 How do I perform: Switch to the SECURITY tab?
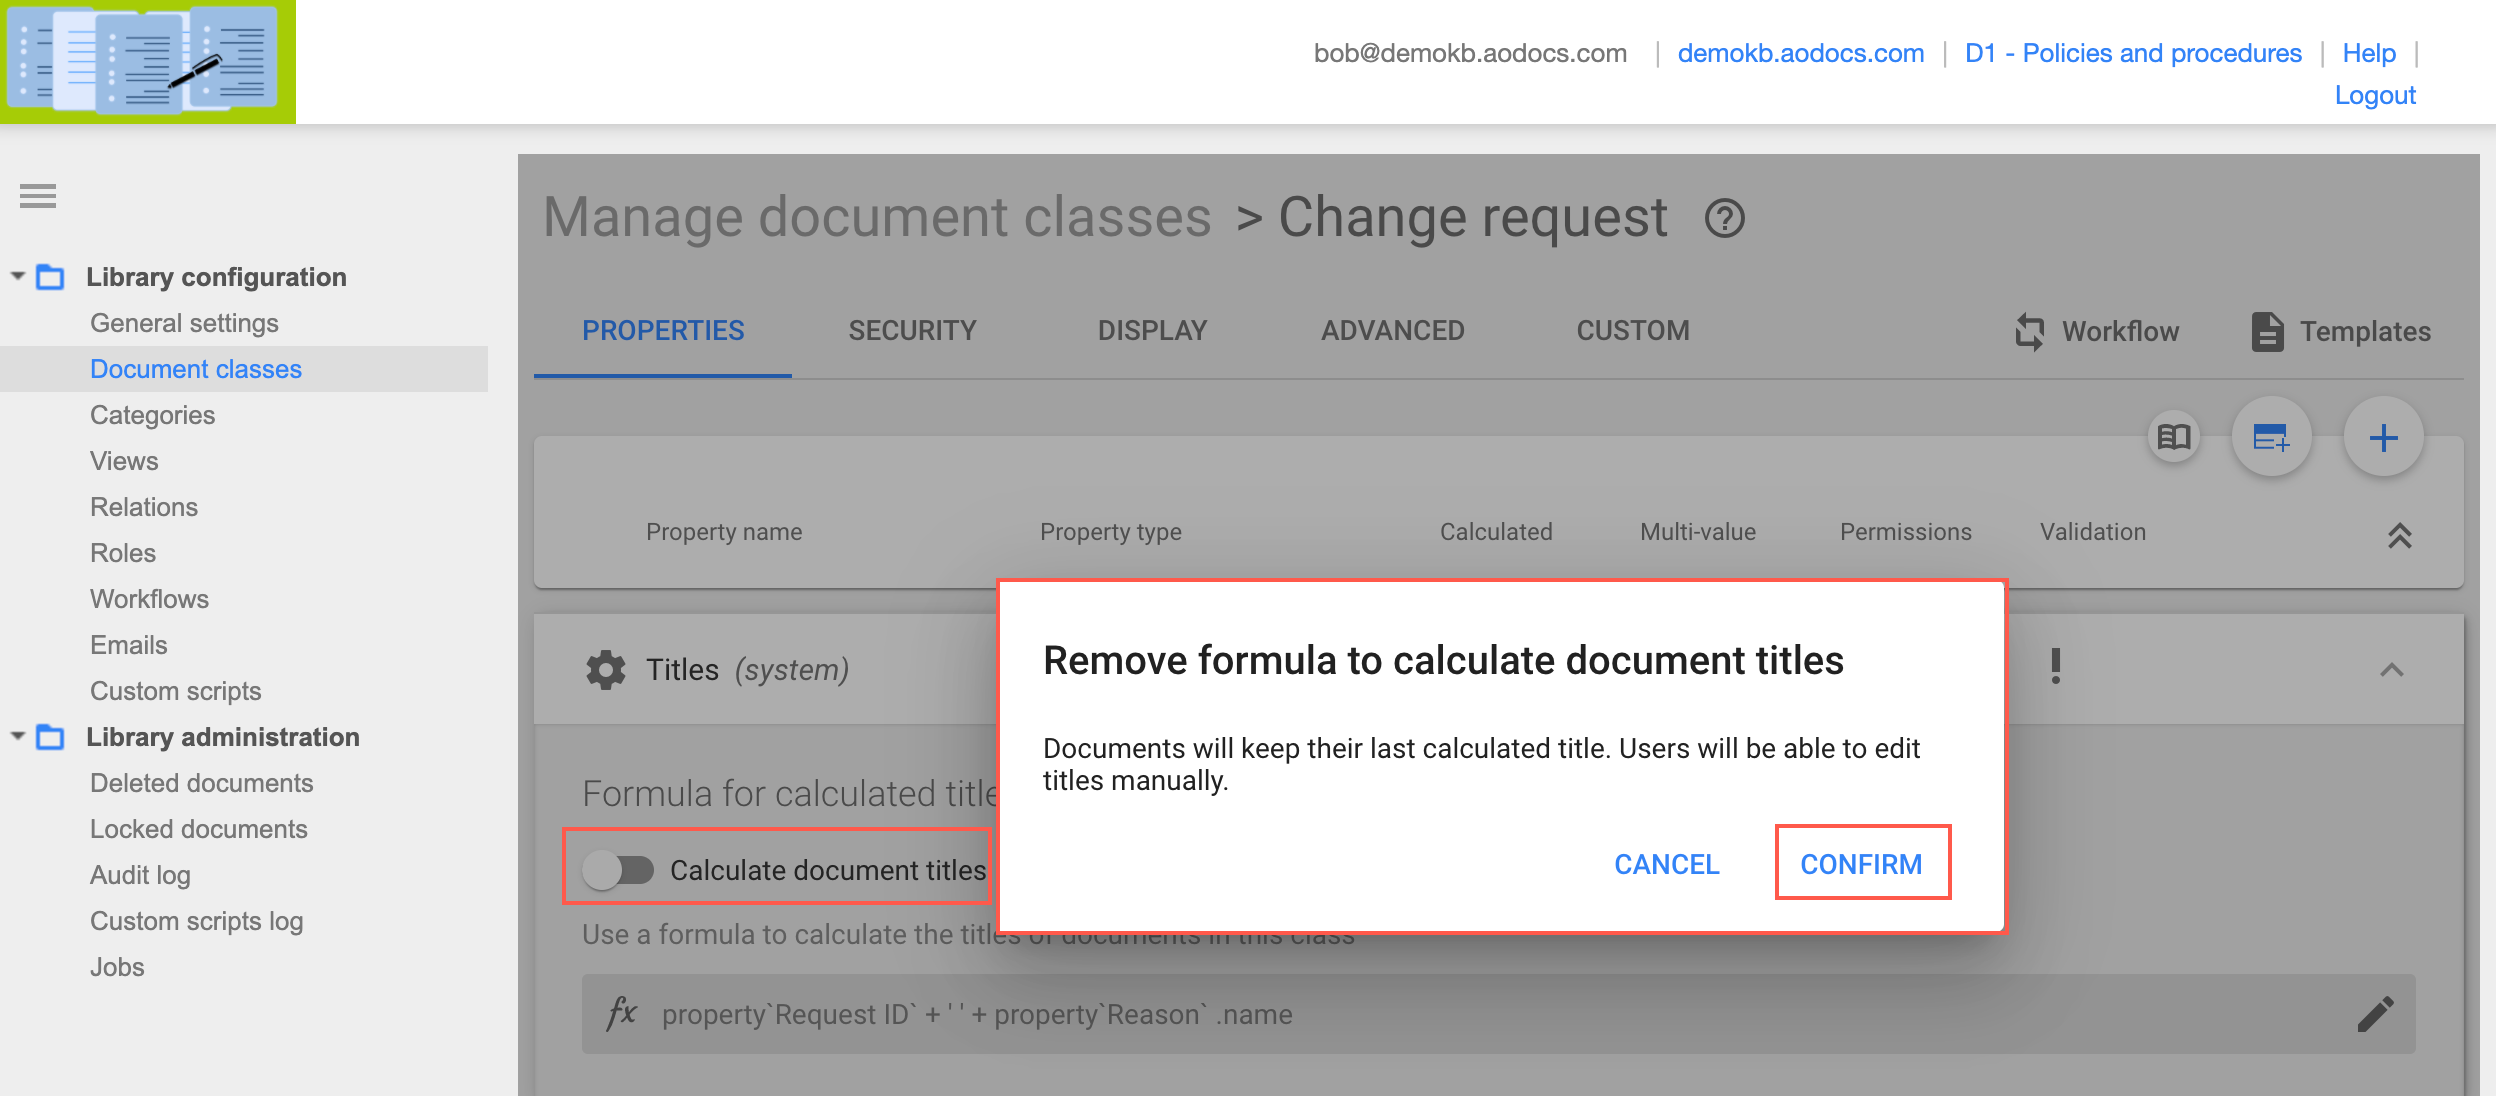(912, 331)
